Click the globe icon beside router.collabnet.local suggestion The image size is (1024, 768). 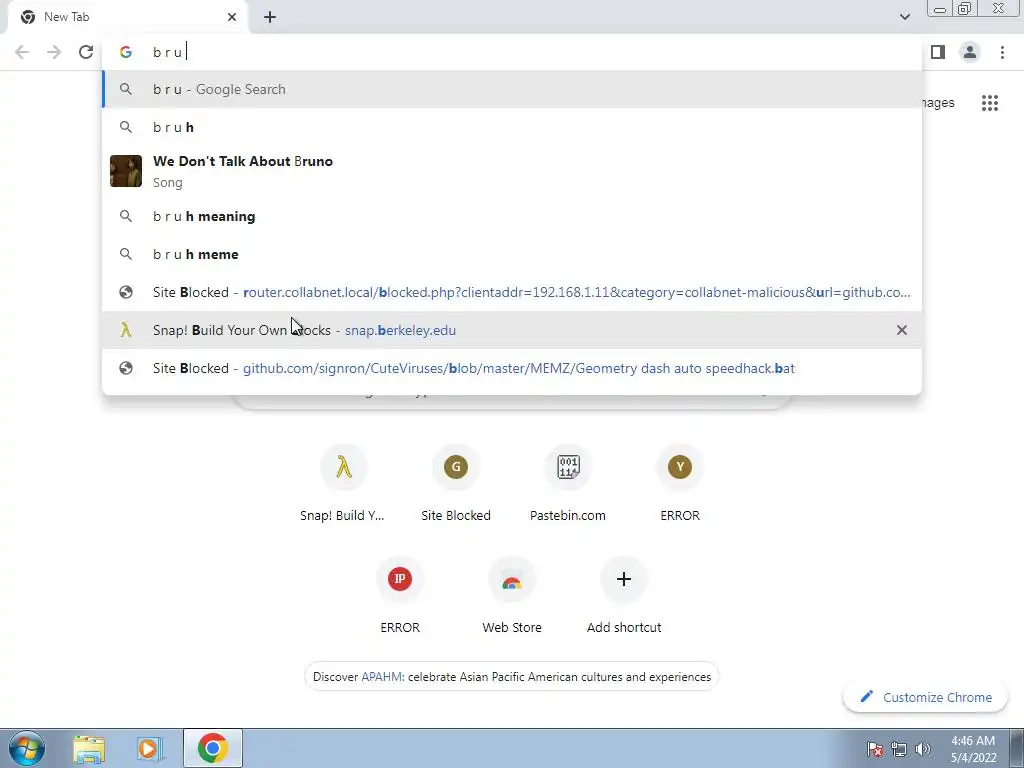point(126,292)
